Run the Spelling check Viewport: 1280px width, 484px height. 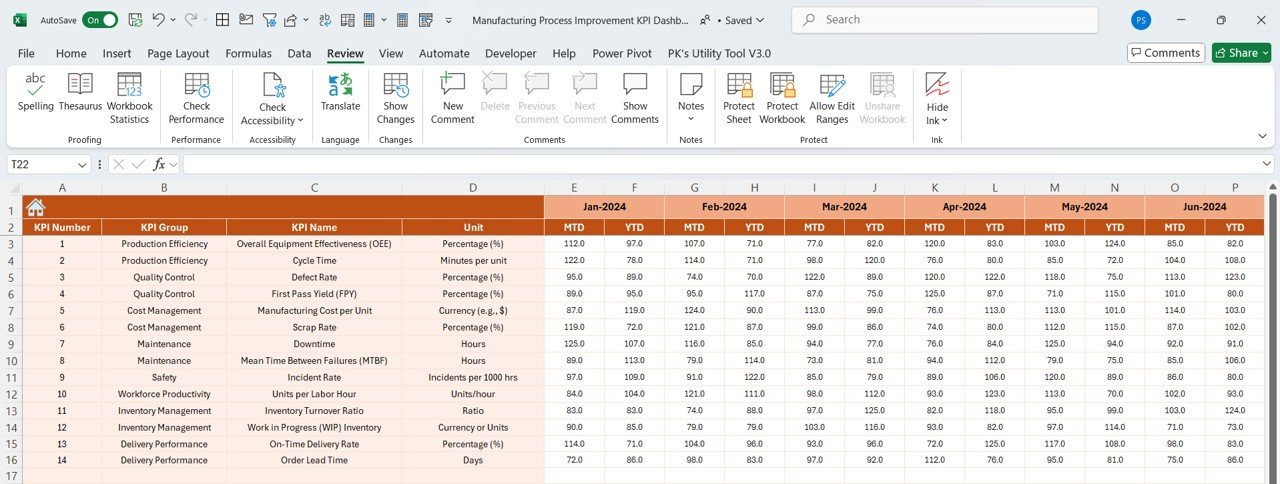(35, 91)
